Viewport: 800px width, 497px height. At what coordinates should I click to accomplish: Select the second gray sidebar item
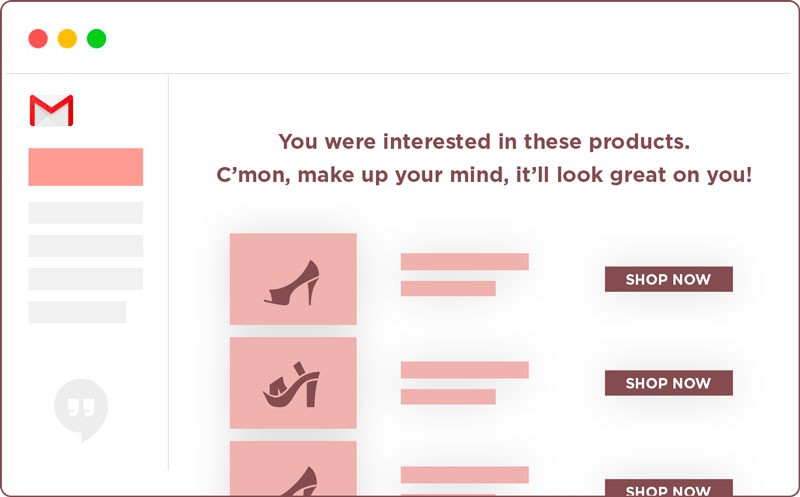click(86, 246)
